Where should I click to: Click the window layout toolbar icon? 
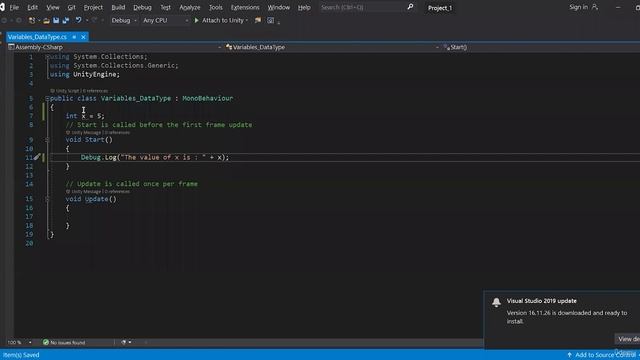click(x=271, y=20)
